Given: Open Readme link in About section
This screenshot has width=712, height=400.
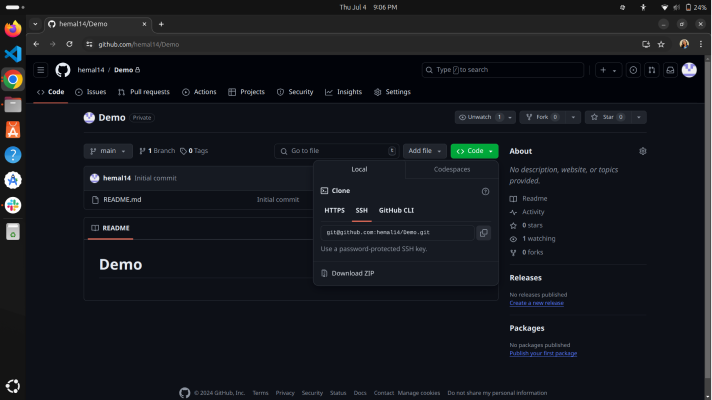Looking at the screenshot, I should coord(534,199).
